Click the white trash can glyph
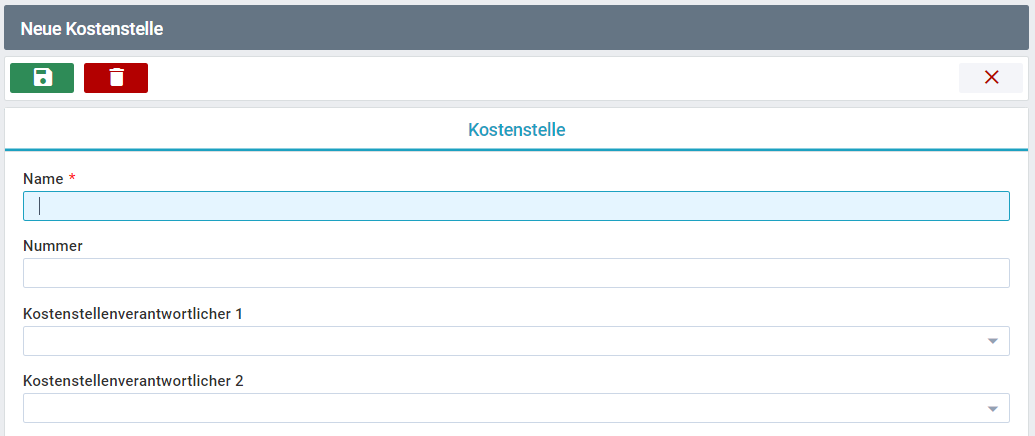The height and width of the screenshot is (436, 1035). click(116, 78)
